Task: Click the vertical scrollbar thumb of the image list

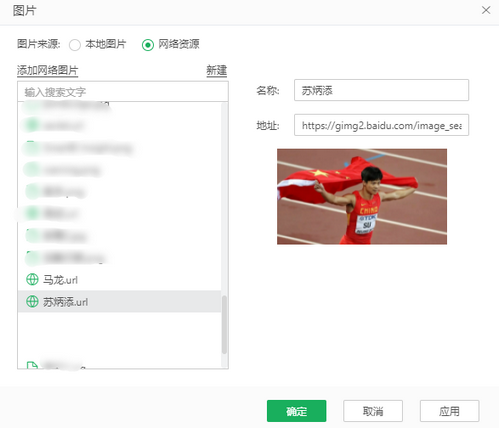Action: (x=224, y=325)
